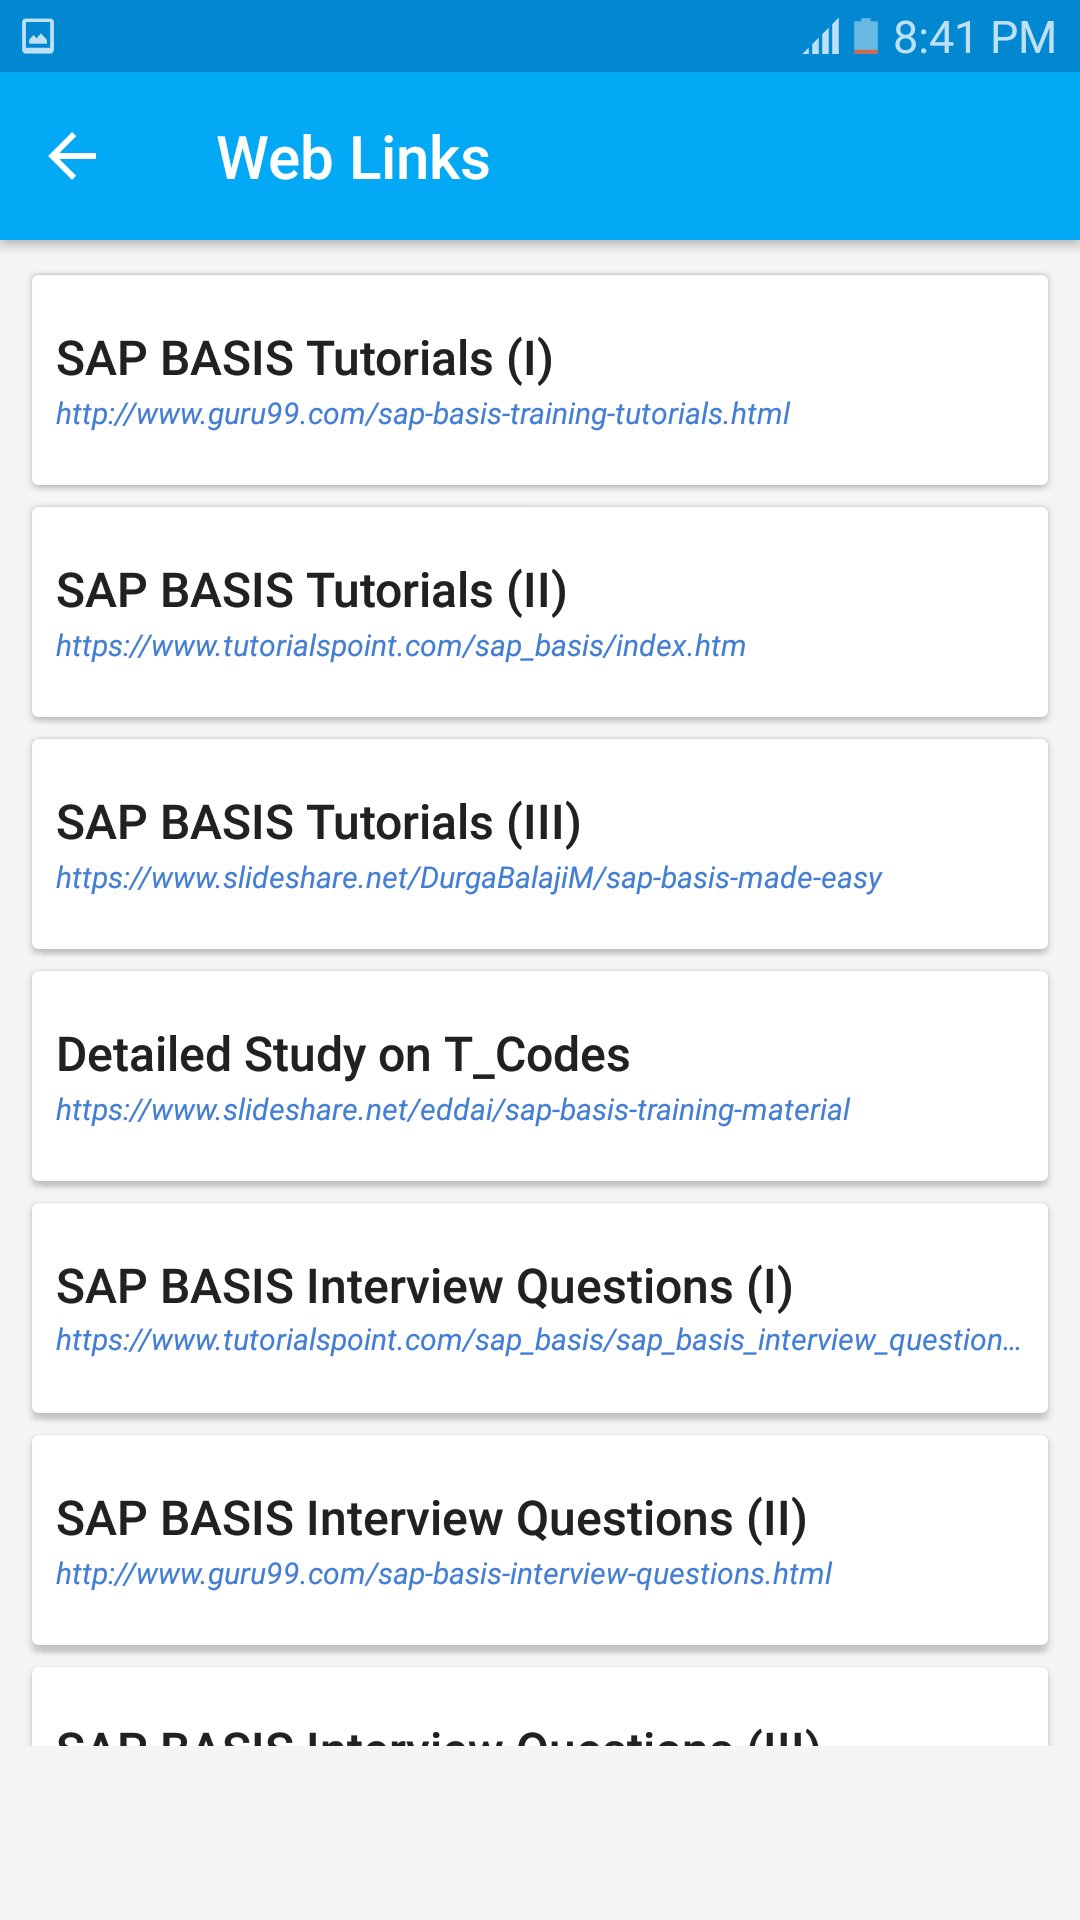Tap the image notification icon in status bar
The image size is (1080, 1920).
pos(38,37)
